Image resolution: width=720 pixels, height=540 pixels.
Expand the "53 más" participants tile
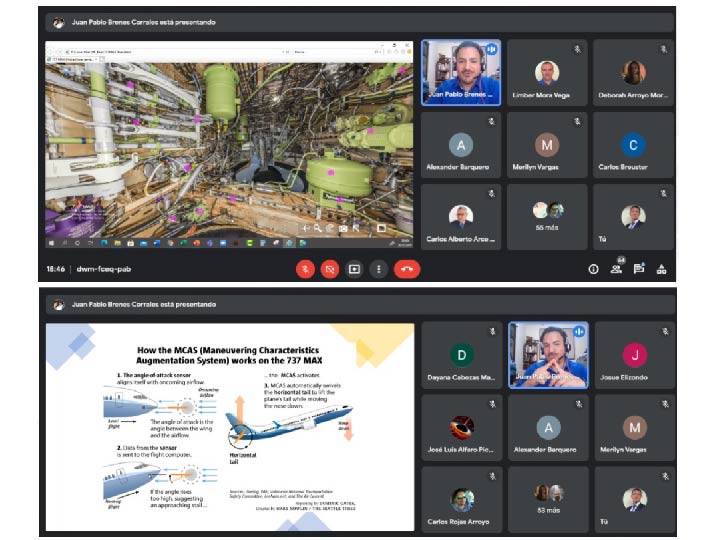click(547, 498)
